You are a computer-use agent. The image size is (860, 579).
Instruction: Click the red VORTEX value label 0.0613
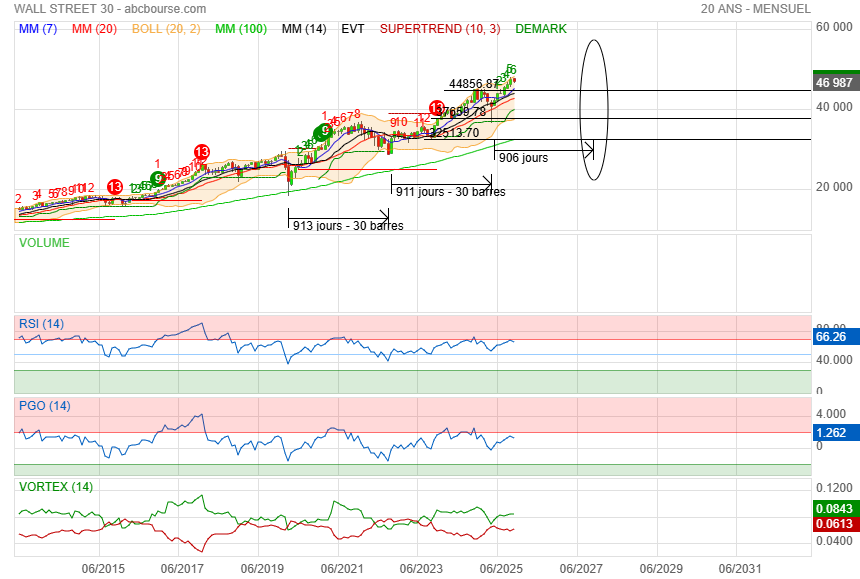[x=832, y=525]
